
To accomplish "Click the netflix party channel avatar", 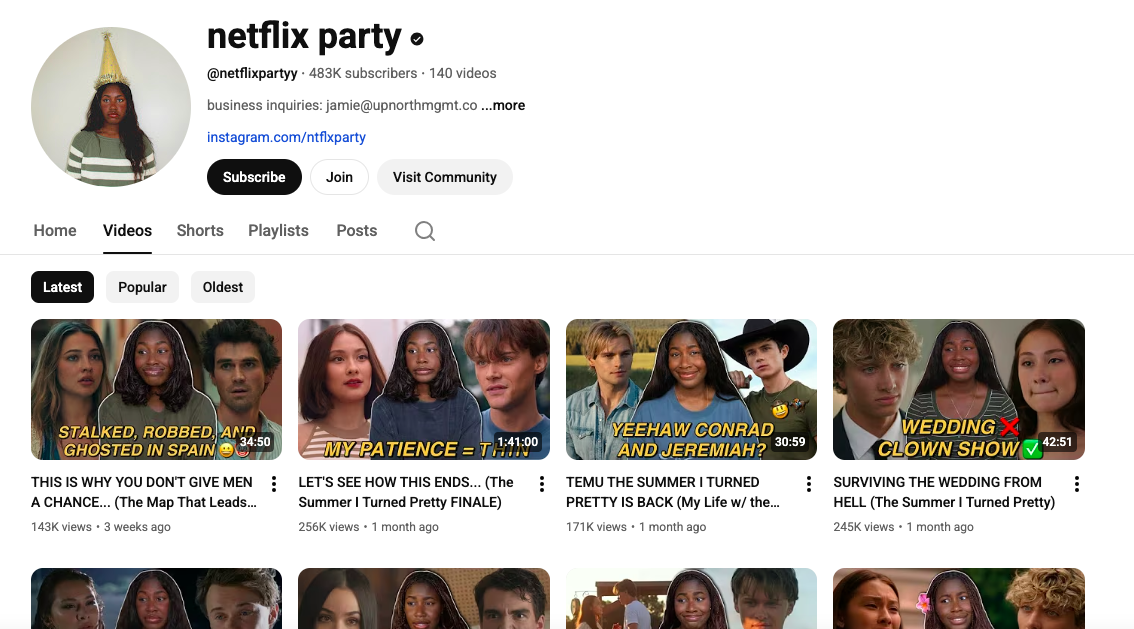I will (x=111, y=108).
